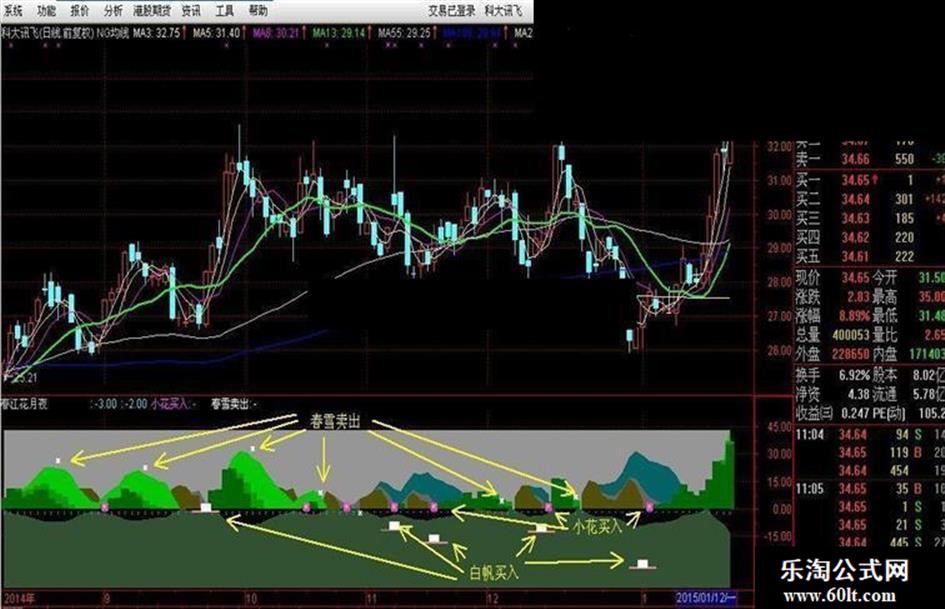Click the 收益 0.247 value
The height and width of the screenshot is (609, 945).
pyautogui.click(x=855, y=413)
